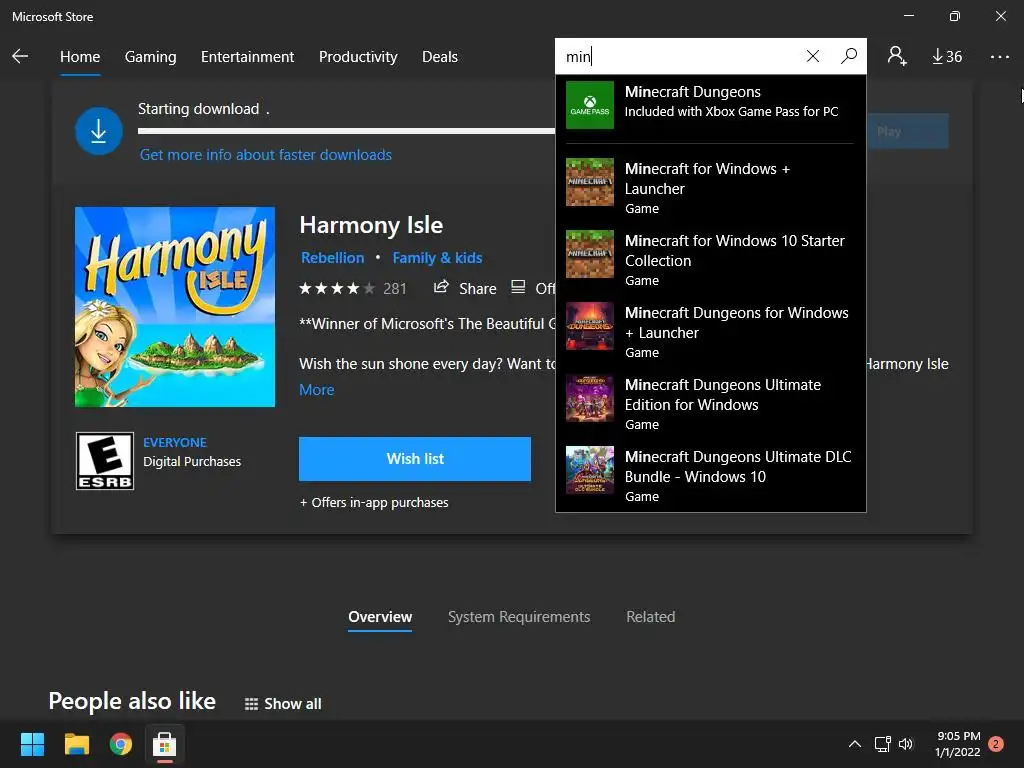Click the Microsoft Store taskbar icon
The width and height of the screenshot is (1024, 768).
[x=165, y=744]
